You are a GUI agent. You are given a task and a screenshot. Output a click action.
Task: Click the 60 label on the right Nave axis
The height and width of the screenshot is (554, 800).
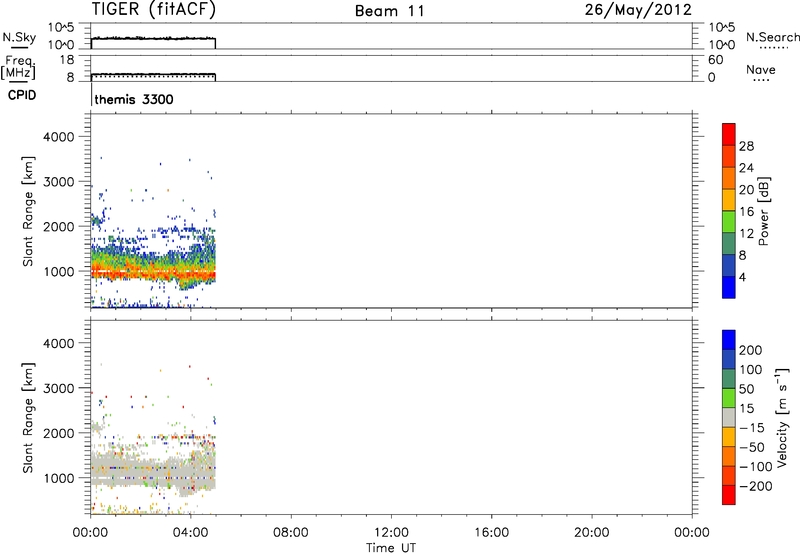coord(716,60)
